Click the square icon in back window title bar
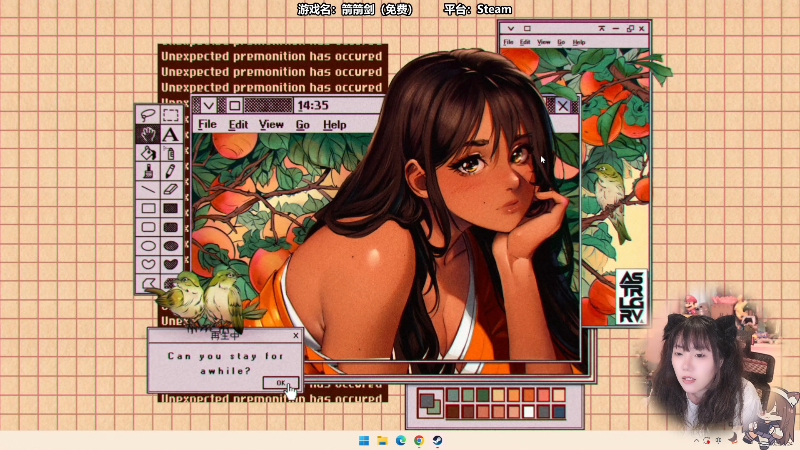Image resolution: width=800 pixels, height=450 pixels. tap(527, 29)
